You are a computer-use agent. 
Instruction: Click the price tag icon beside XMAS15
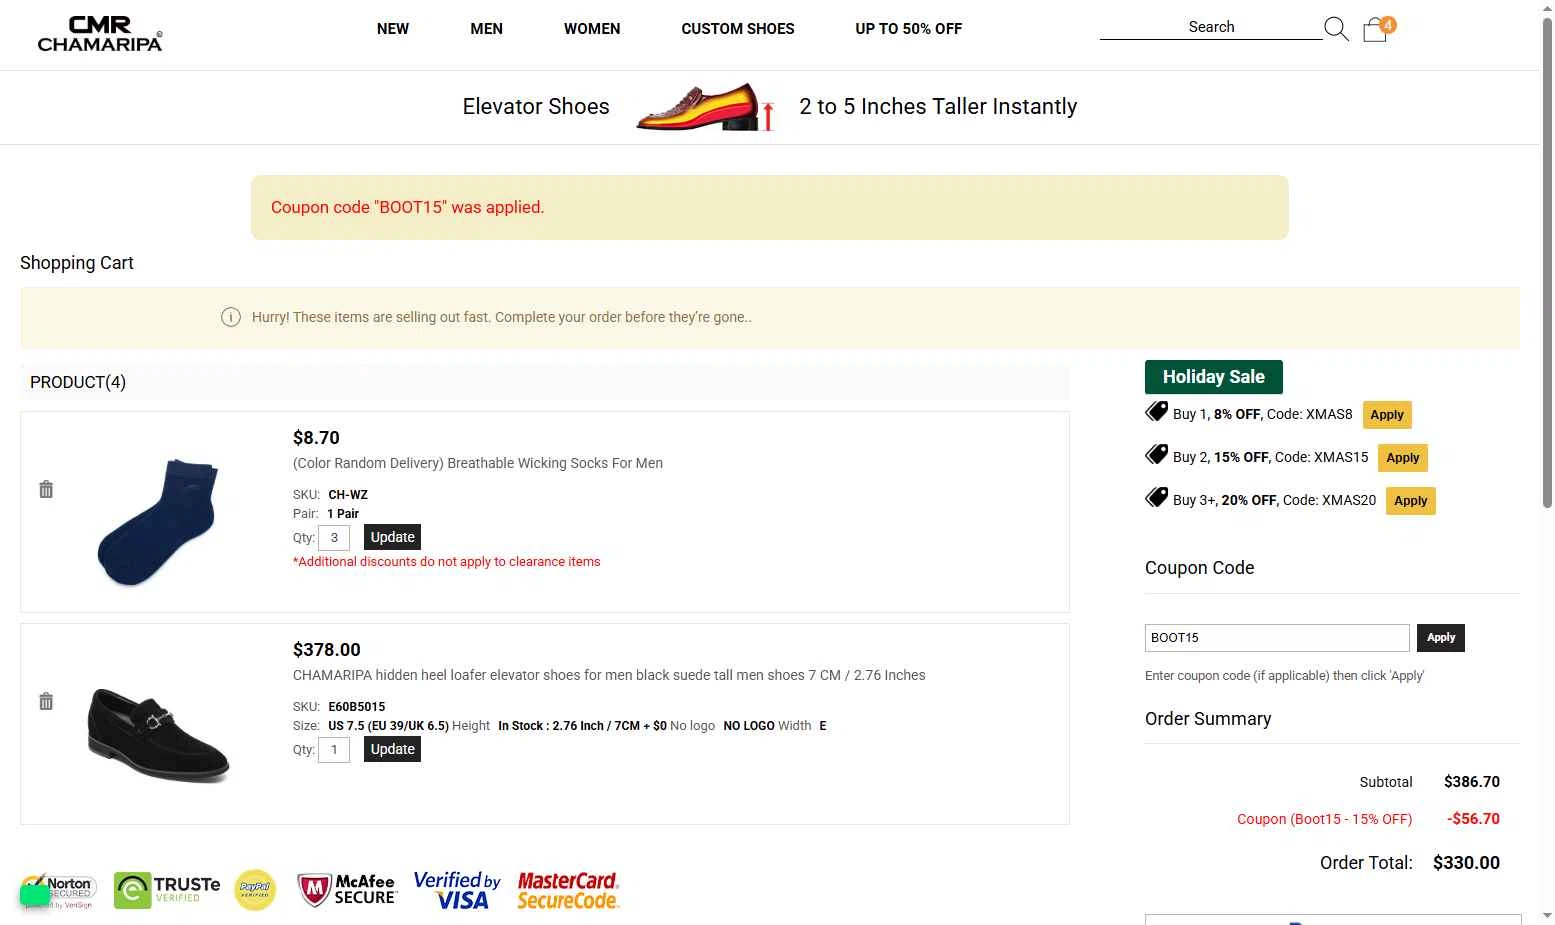tap(1156, 454)
